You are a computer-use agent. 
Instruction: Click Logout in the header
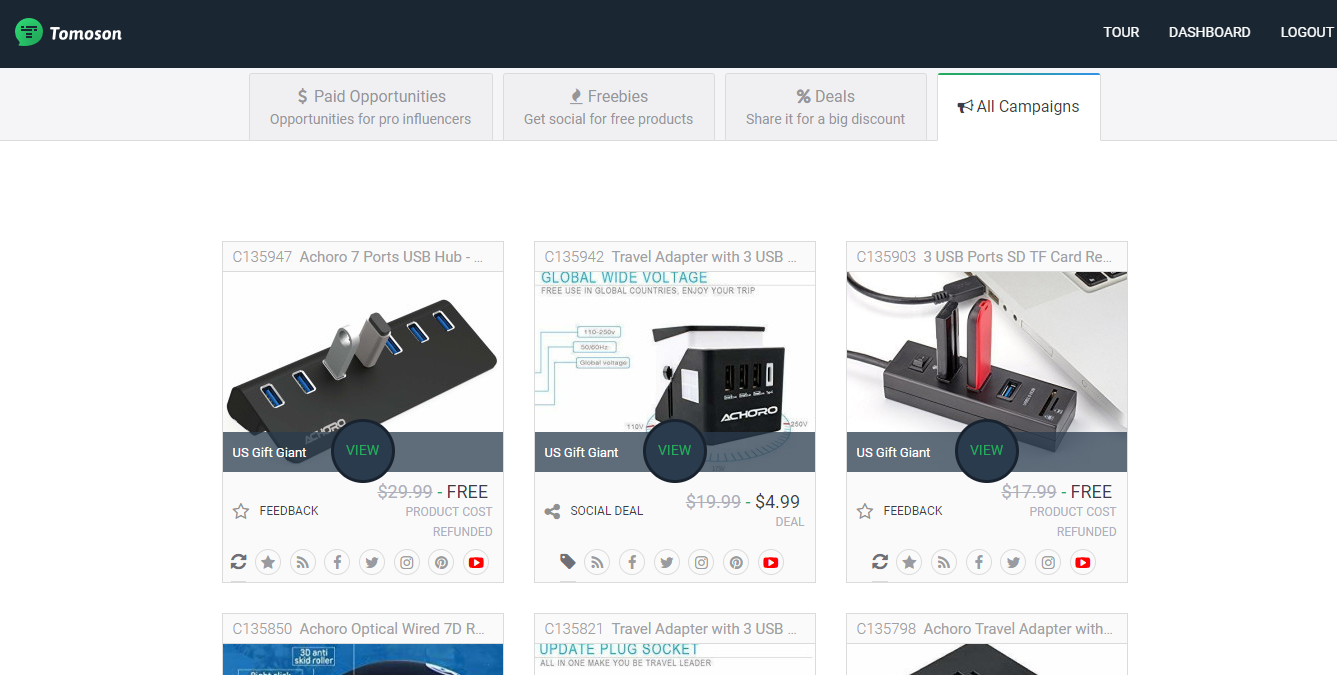(x=1306, y=32)
